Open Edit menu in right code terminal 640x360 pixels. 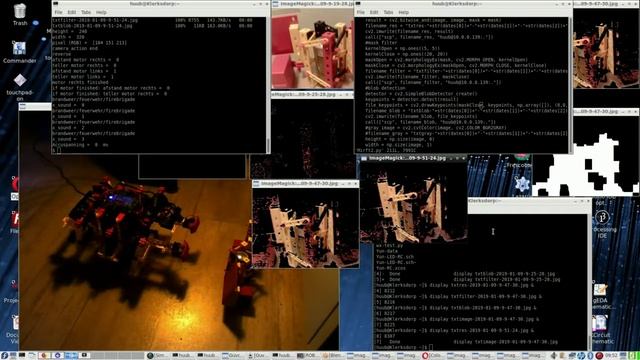(x=373, y=12)
